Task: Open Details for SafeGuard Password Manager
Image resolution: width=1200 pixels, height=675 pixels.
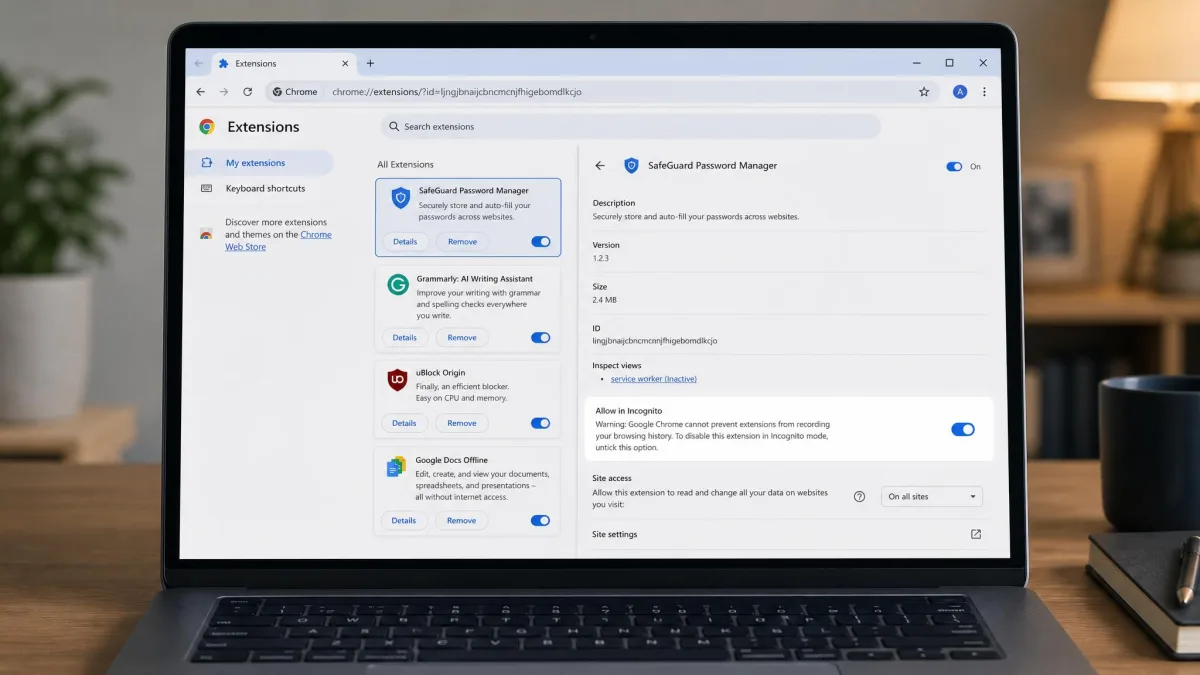Action: [x=405, y=242]
